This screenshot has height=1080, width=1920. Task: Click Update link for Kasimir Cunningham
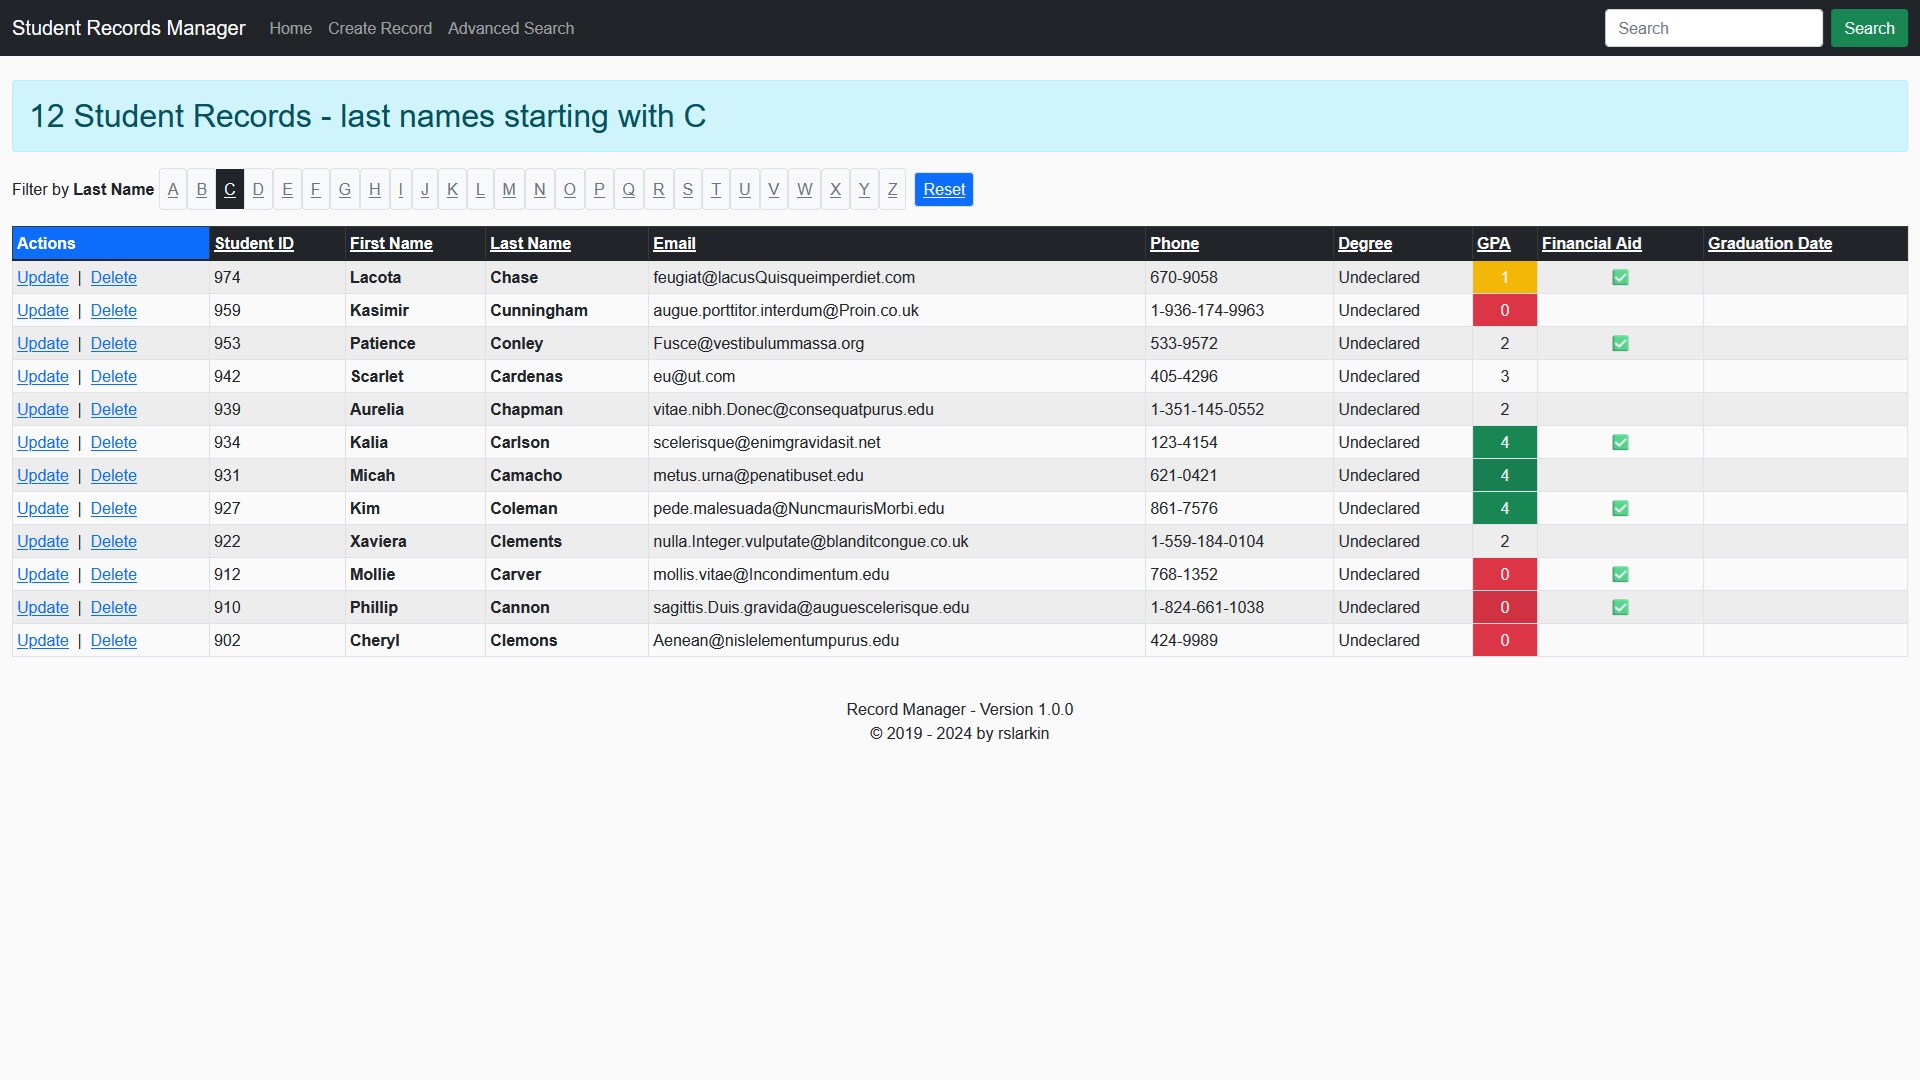(x=43, y=311)
